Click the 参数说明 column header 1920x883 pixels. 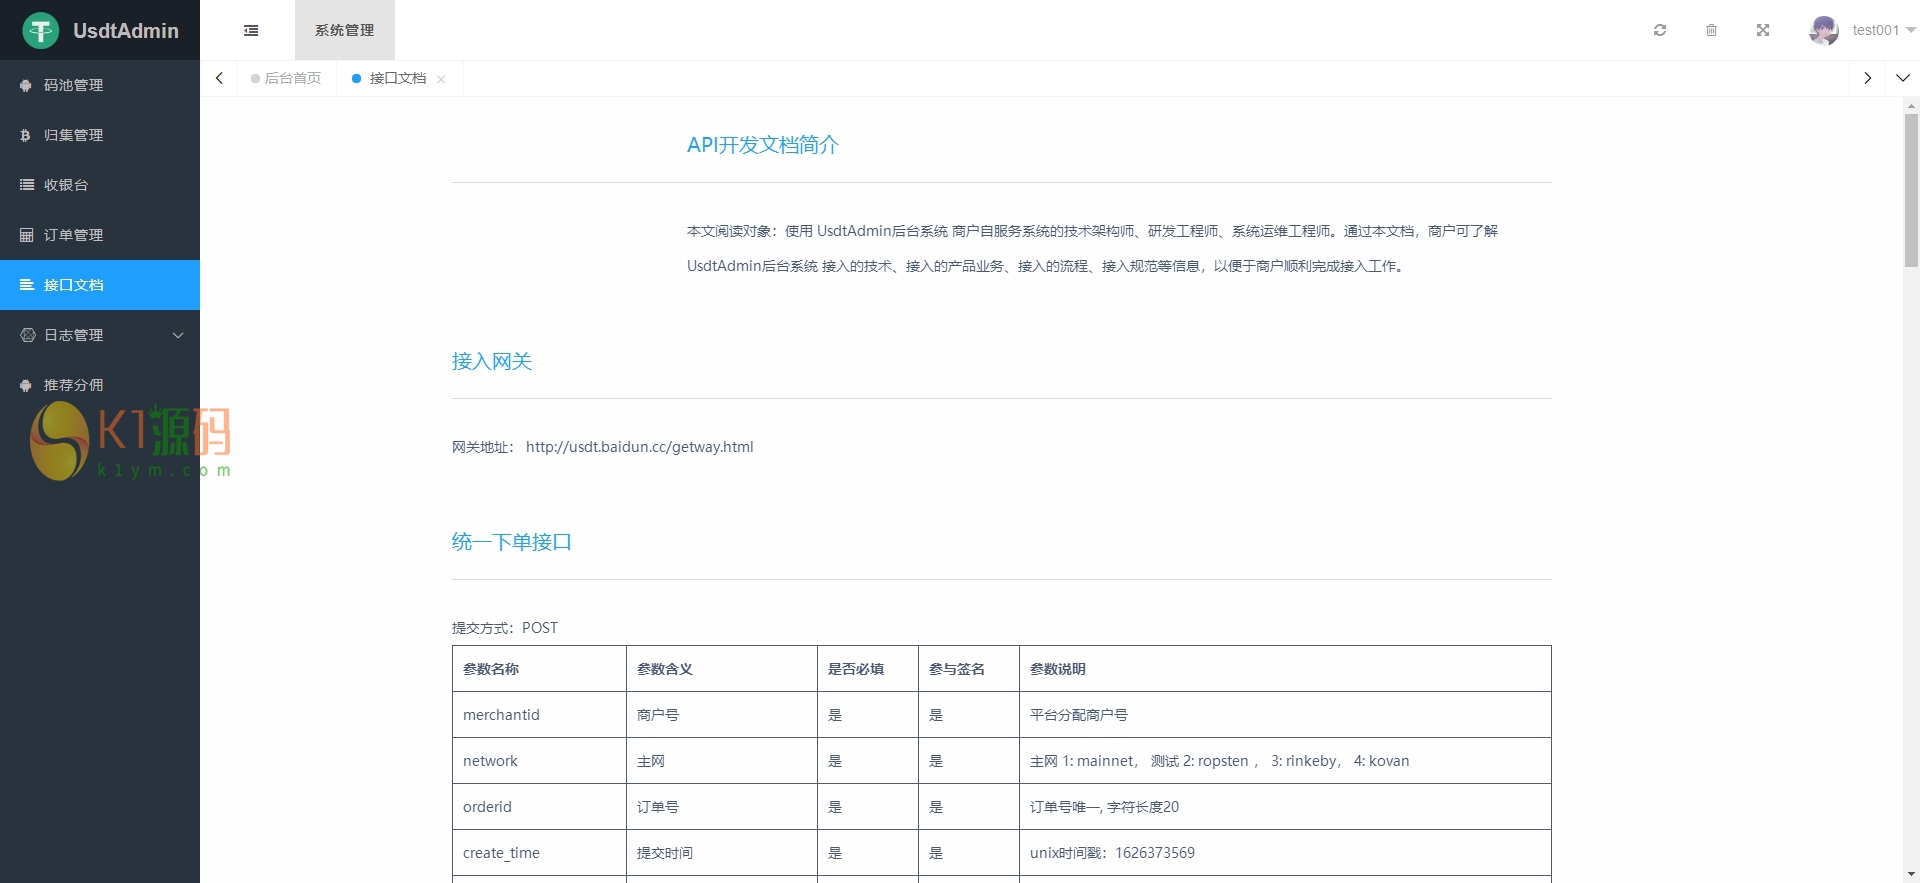coord(1285,669)
